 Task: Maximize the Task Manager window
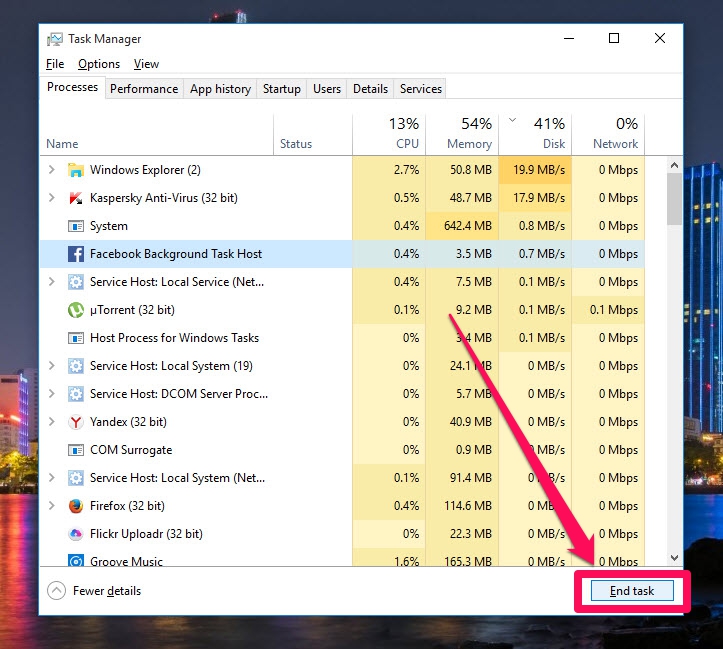[614, 38]
